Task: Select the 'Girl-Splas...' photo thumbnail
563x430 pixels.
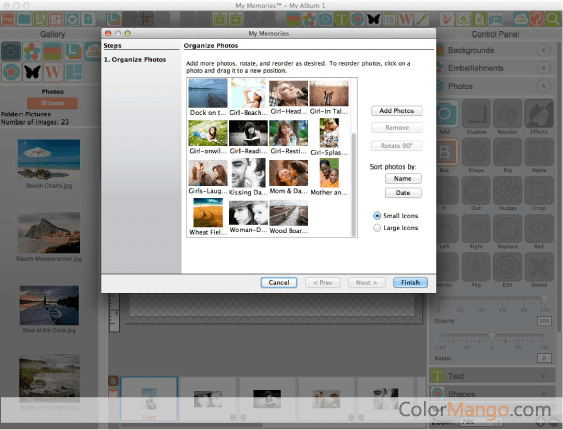Action: 329,133
